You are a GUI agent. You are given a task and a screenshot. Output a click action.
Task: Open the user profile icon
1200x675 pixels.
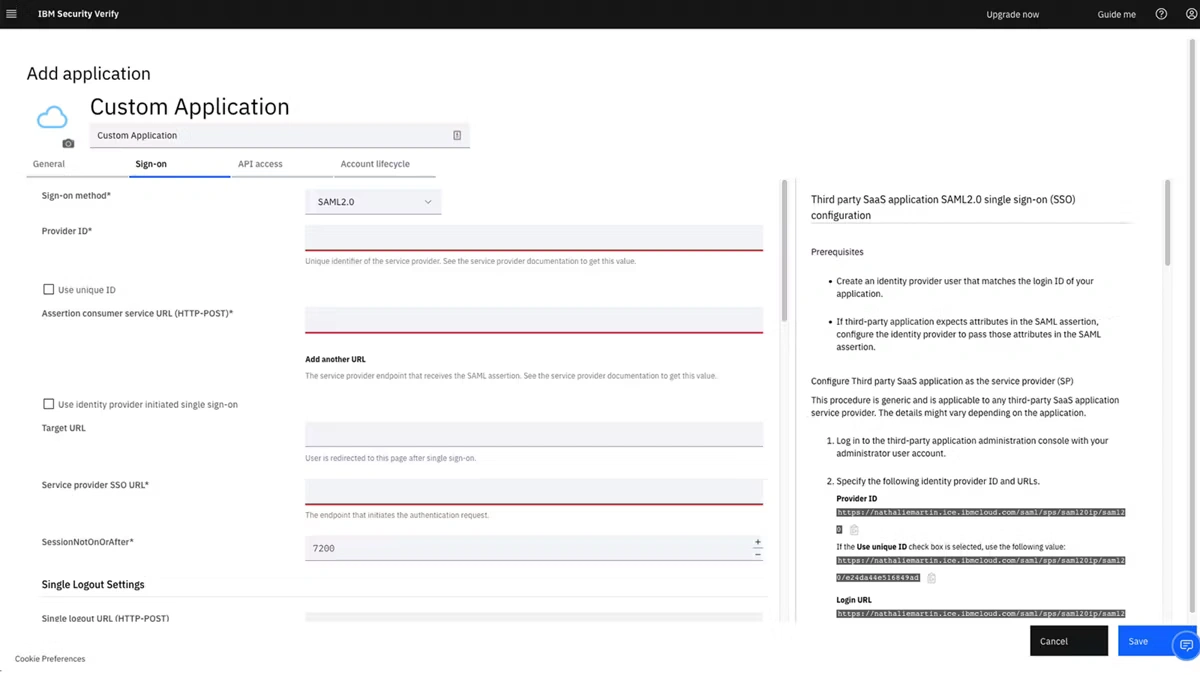pos(1190,14)
